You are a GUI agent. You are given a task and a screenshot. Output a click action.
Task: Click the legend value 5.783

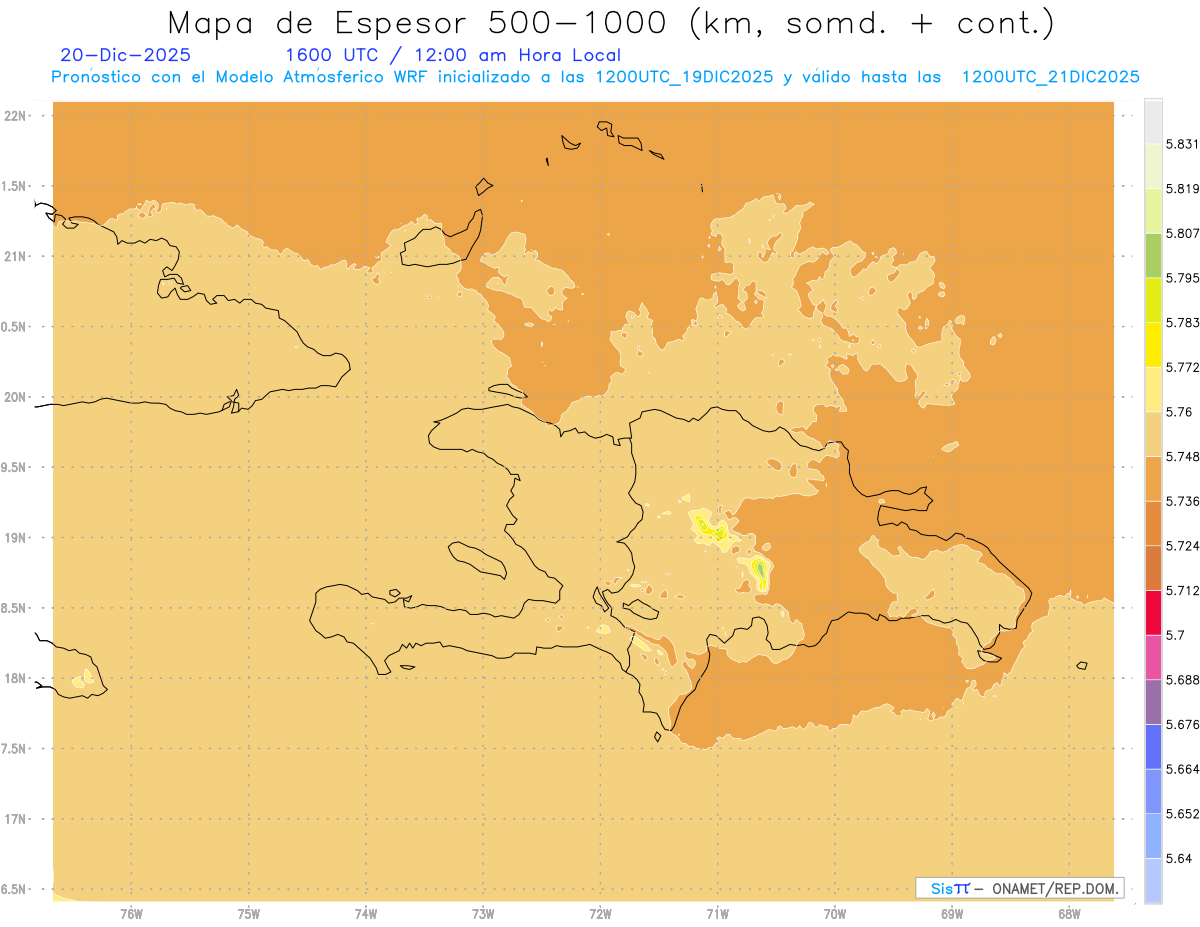(x=1183, y=322)
